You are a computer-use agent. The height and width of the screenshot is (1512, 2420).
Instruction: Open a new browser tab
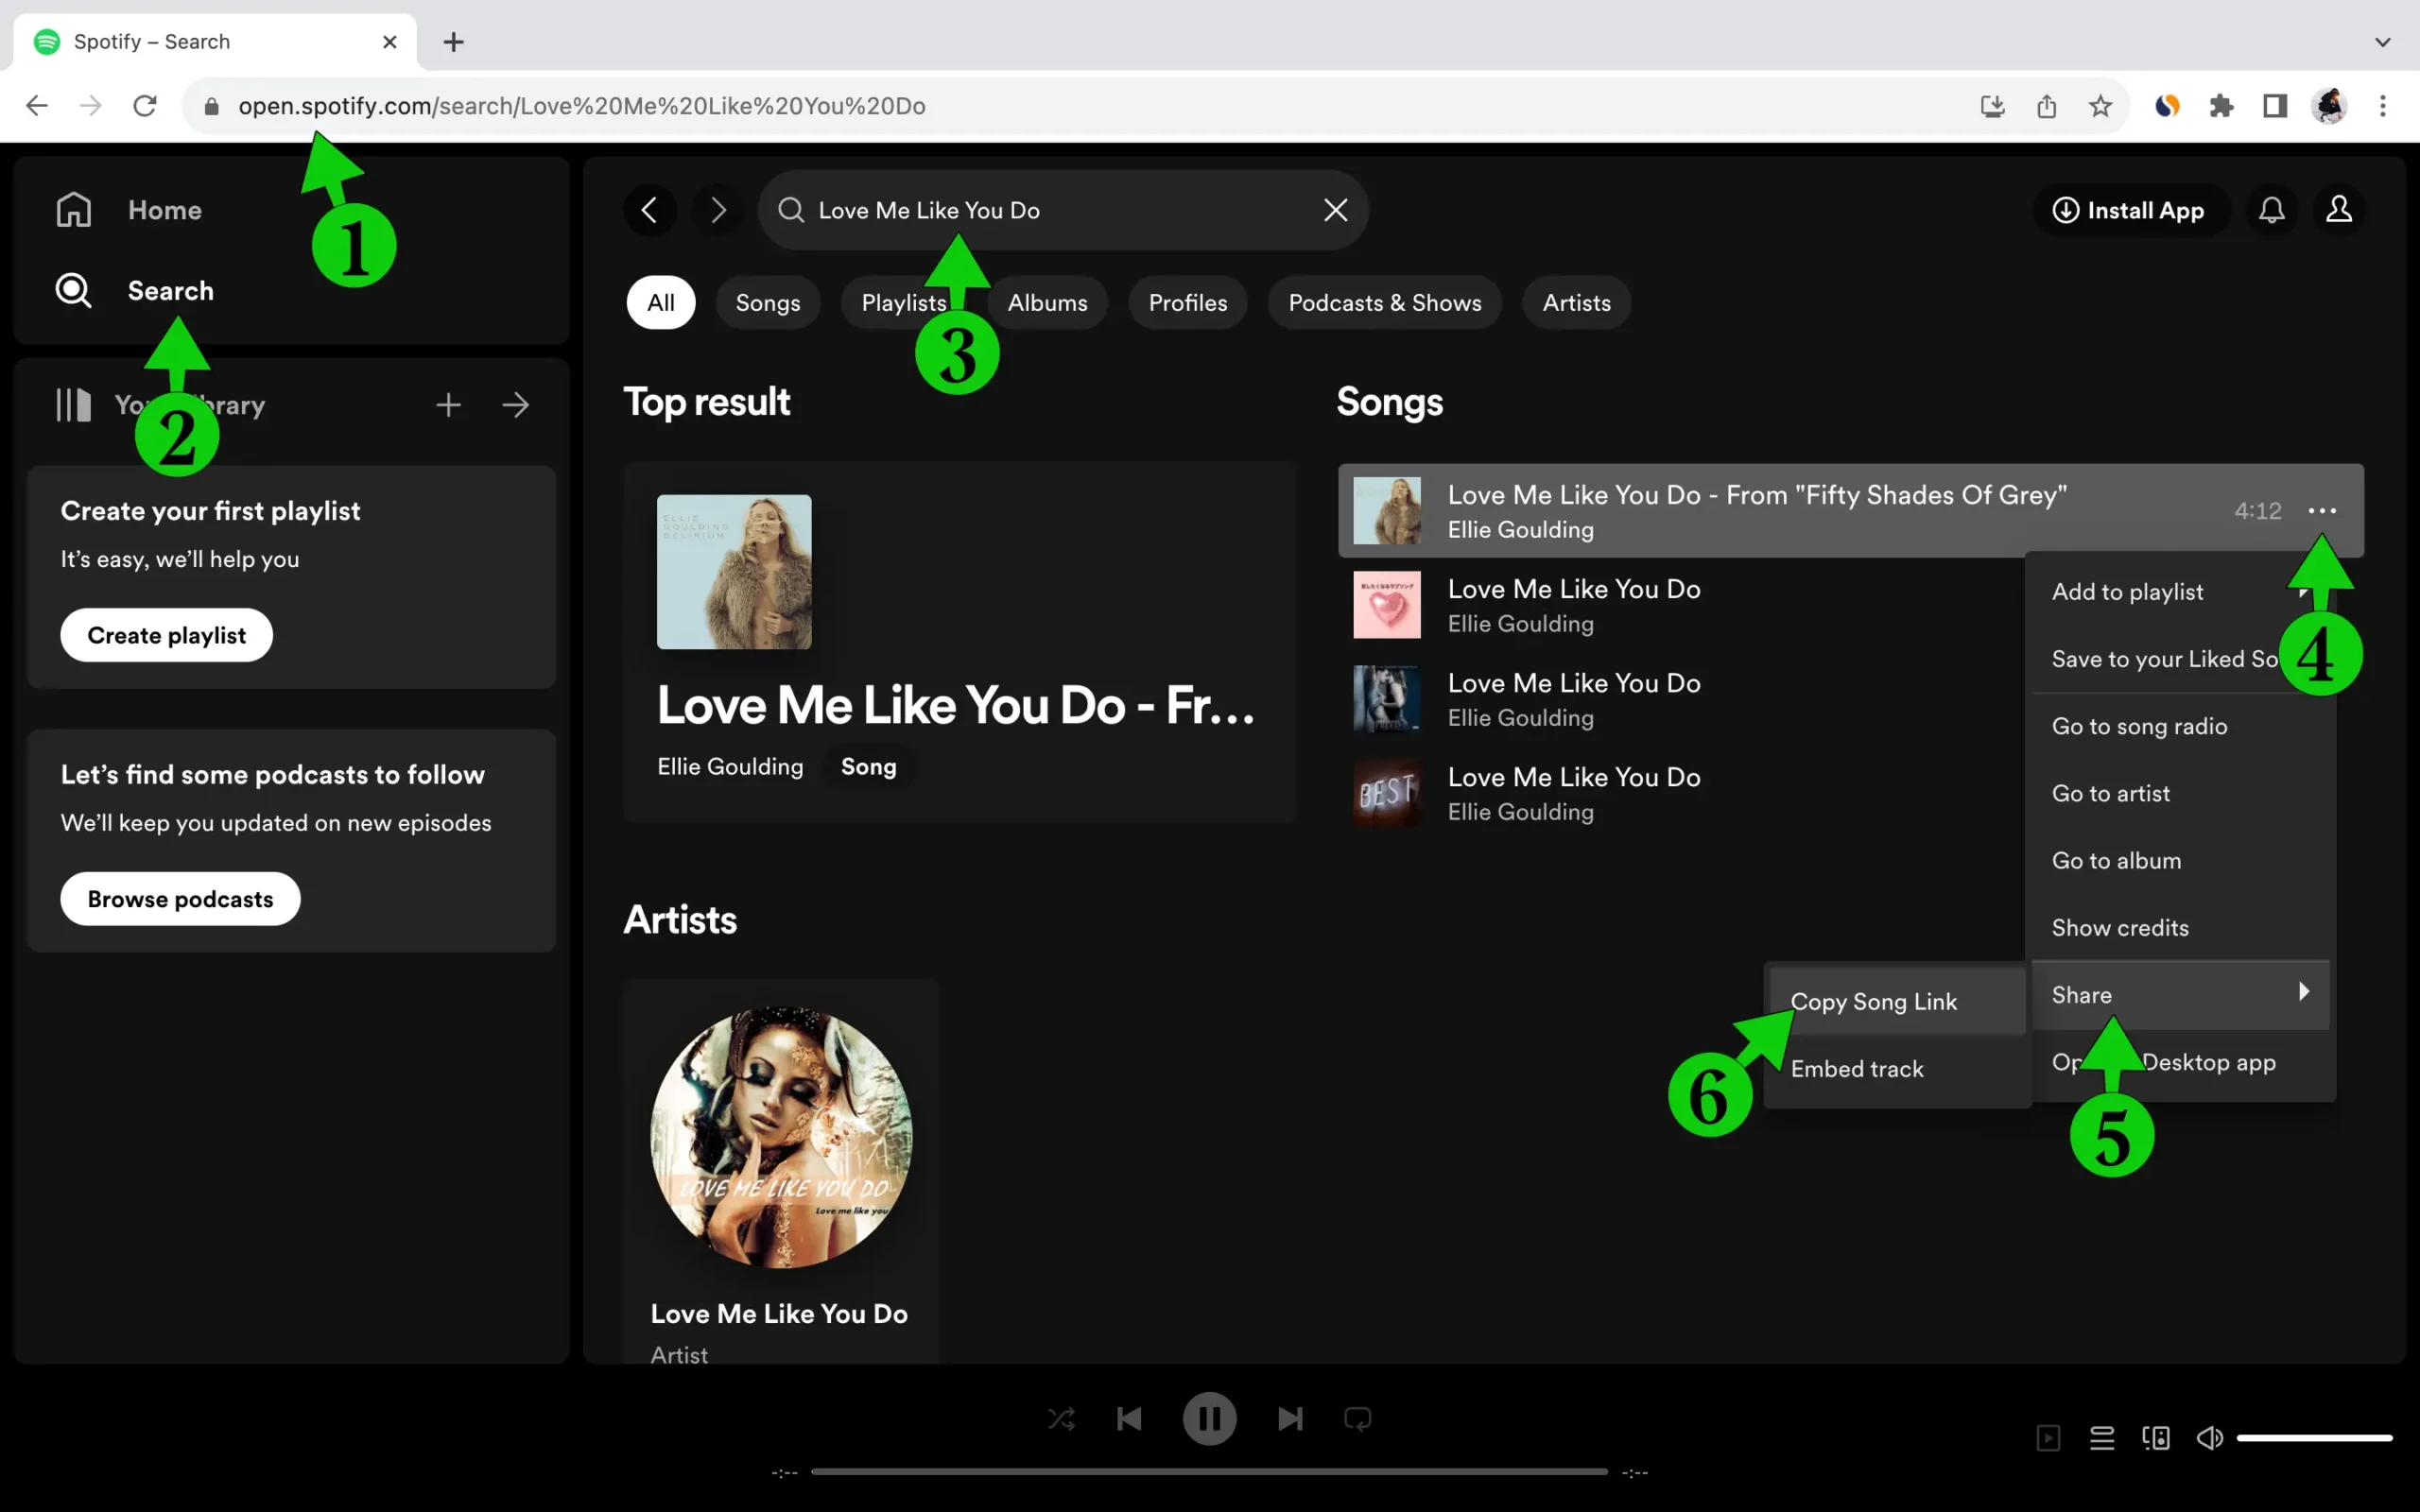click(x=453, y=42)
